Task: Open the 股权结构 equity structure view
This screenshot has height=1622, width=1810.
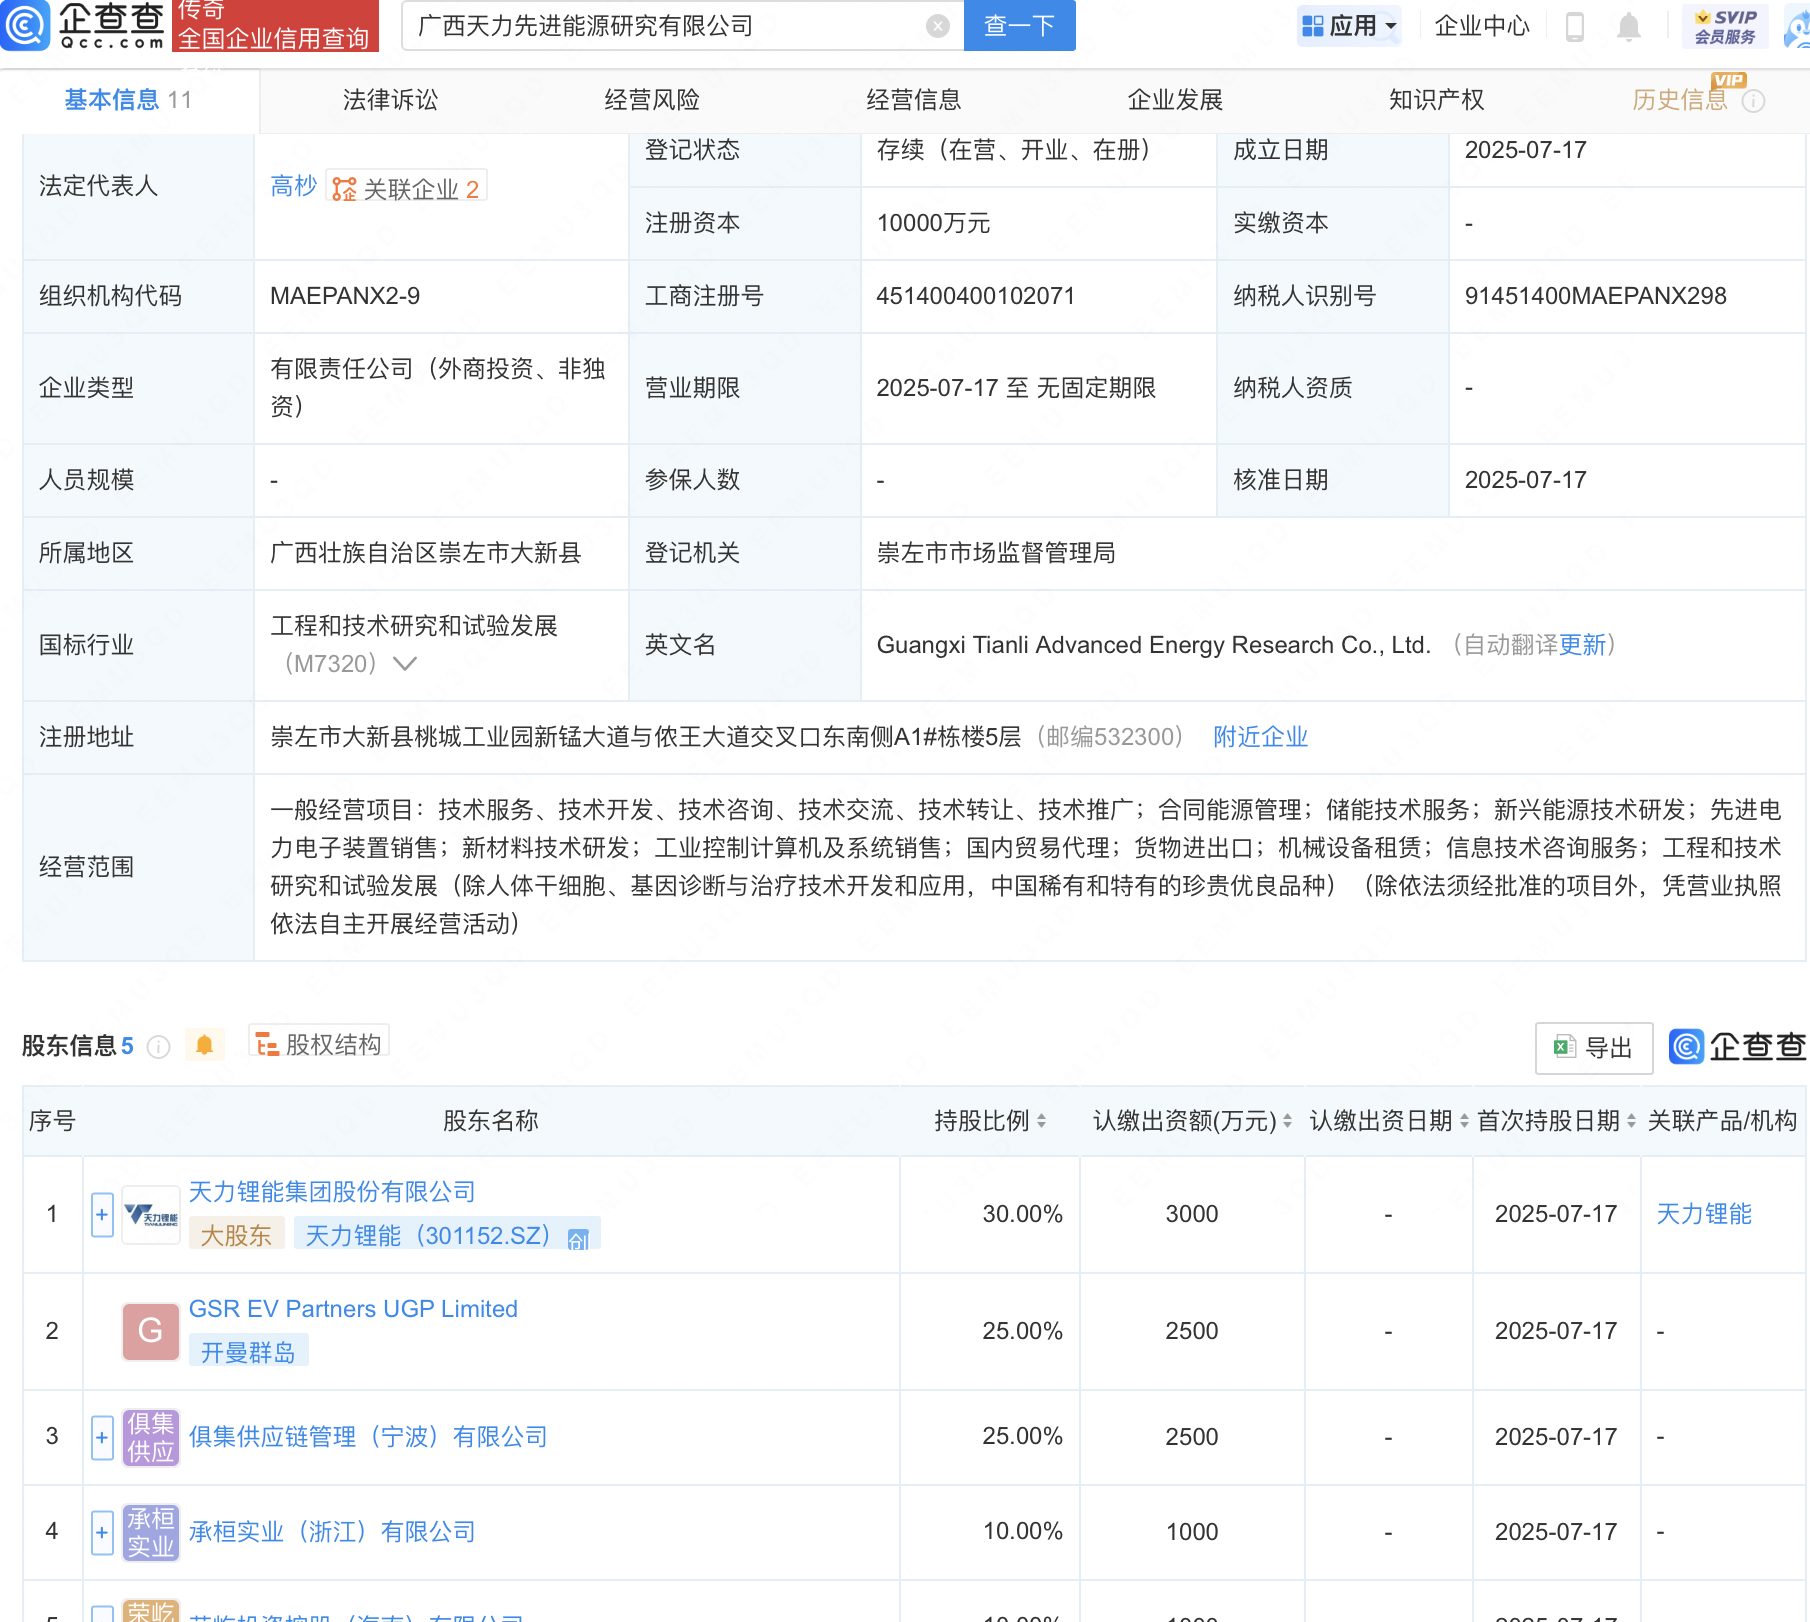Action: 318,1043
